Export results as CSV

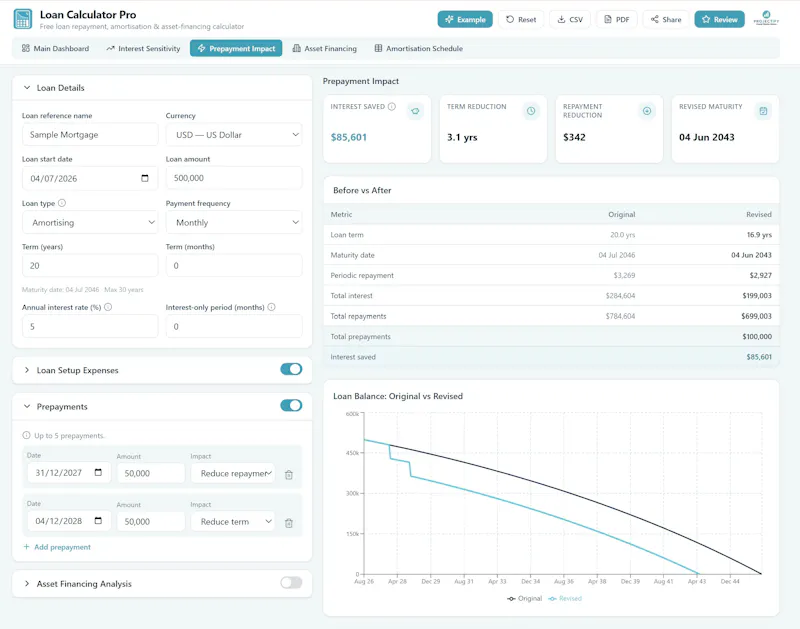[x=570, y=19]
